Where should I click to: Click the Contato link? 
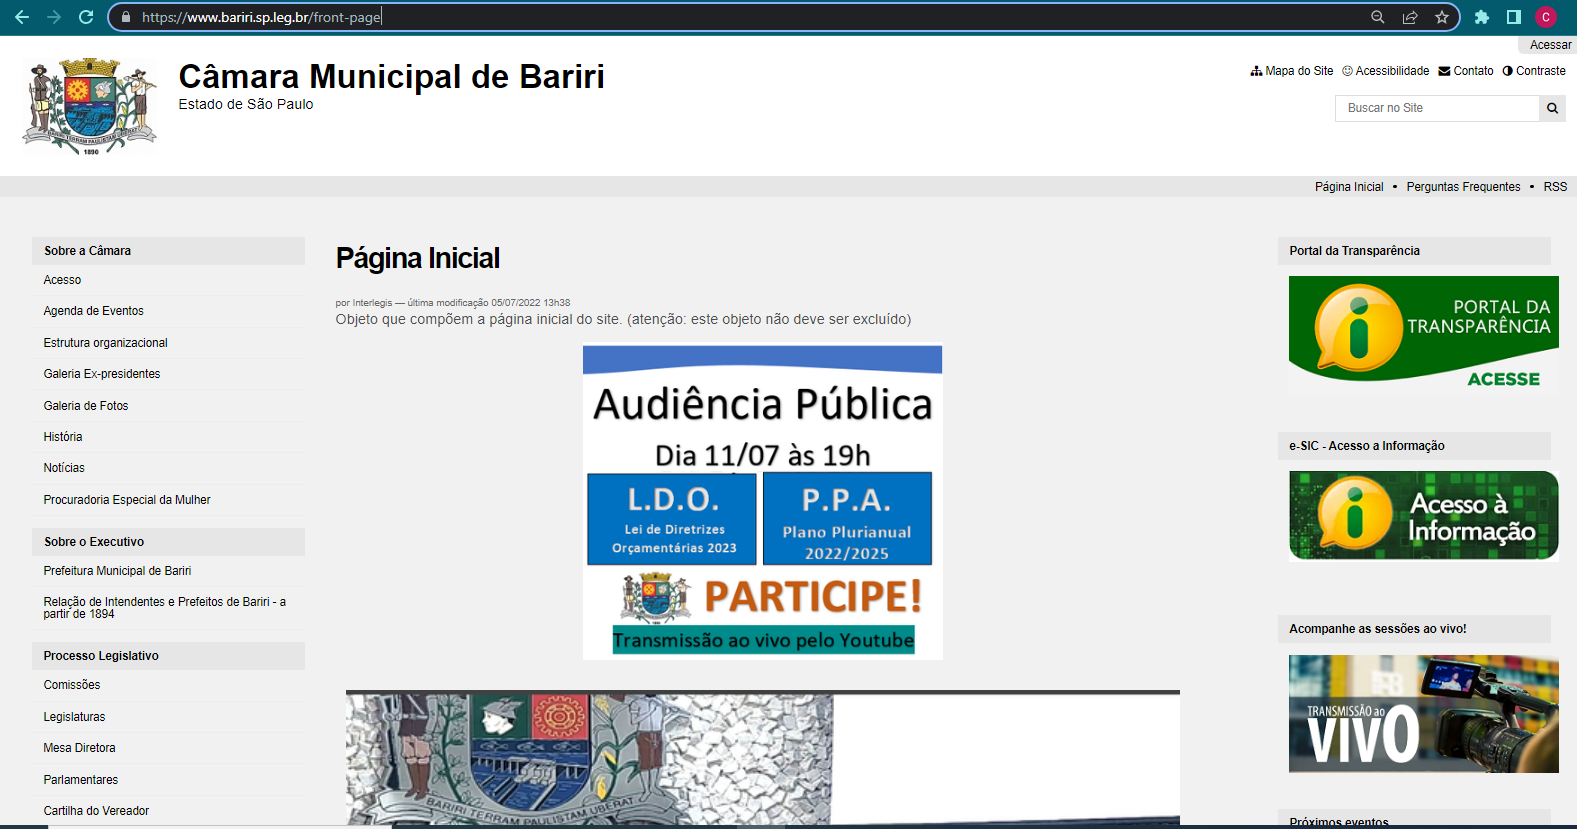click(x=1466, y=71)
